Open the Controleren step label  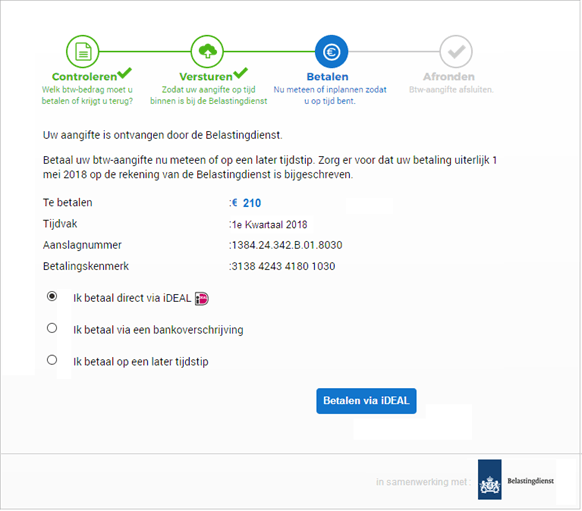click(85, 76)
